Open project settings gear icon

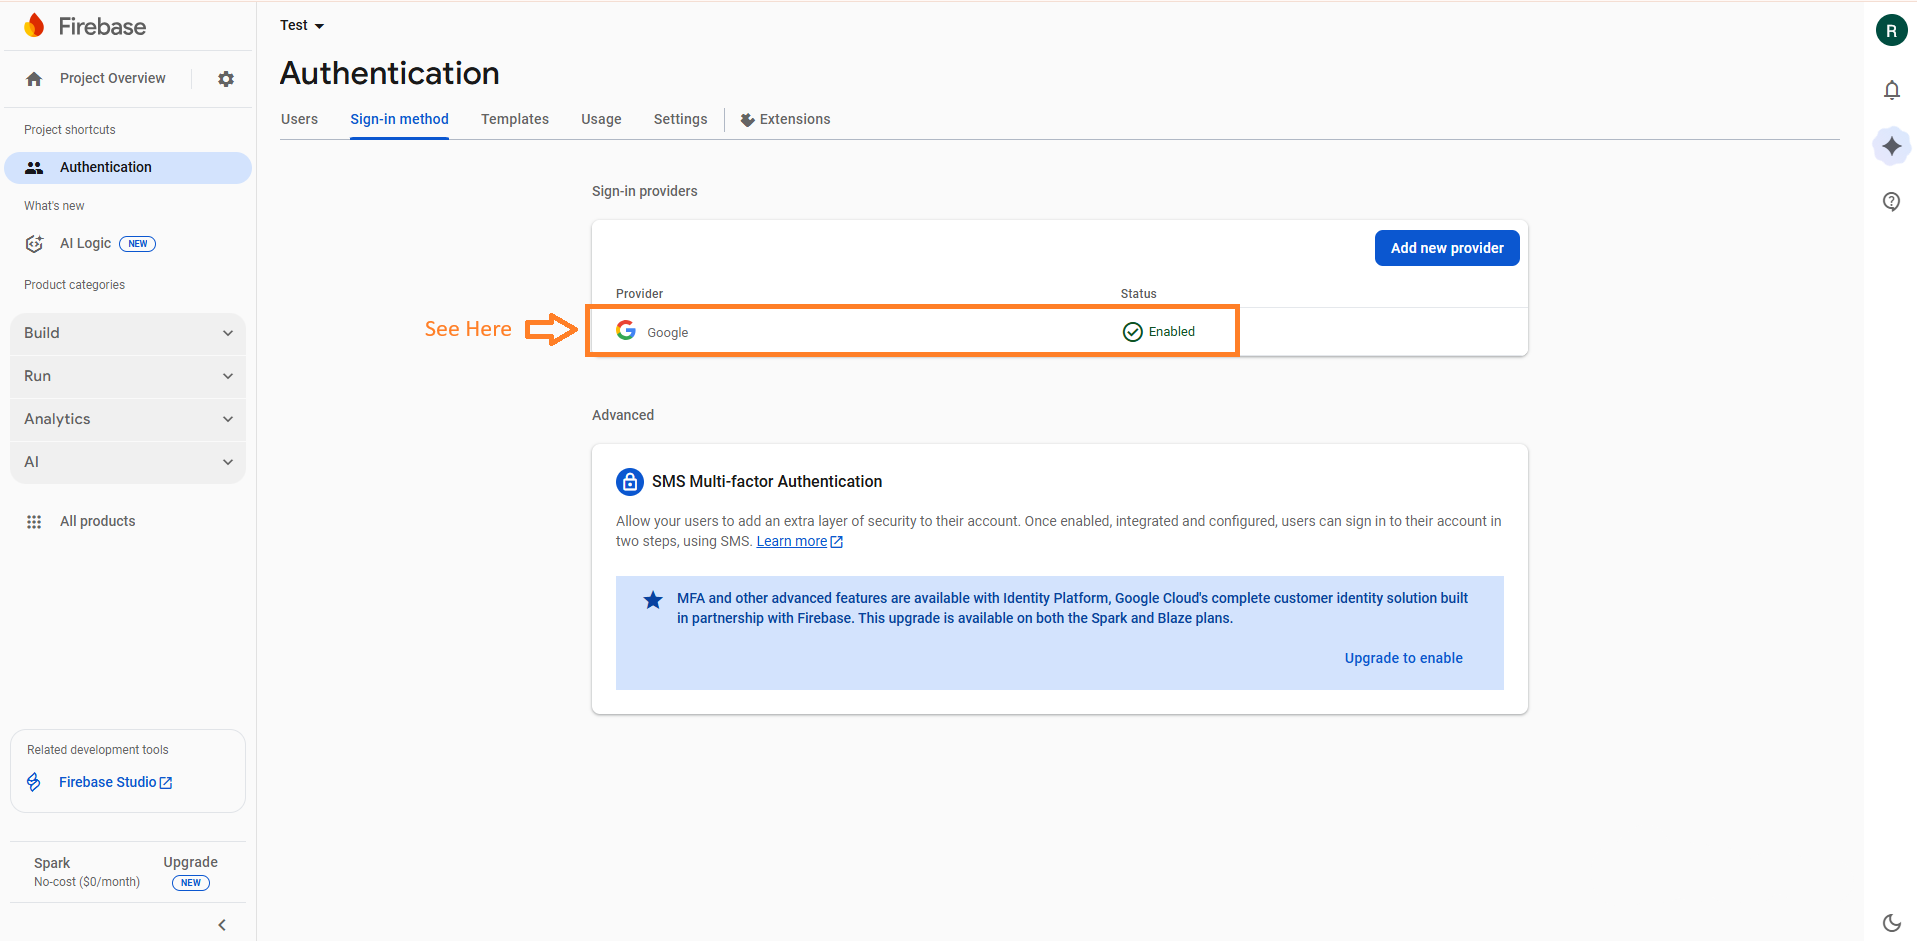tap(226, 79)
